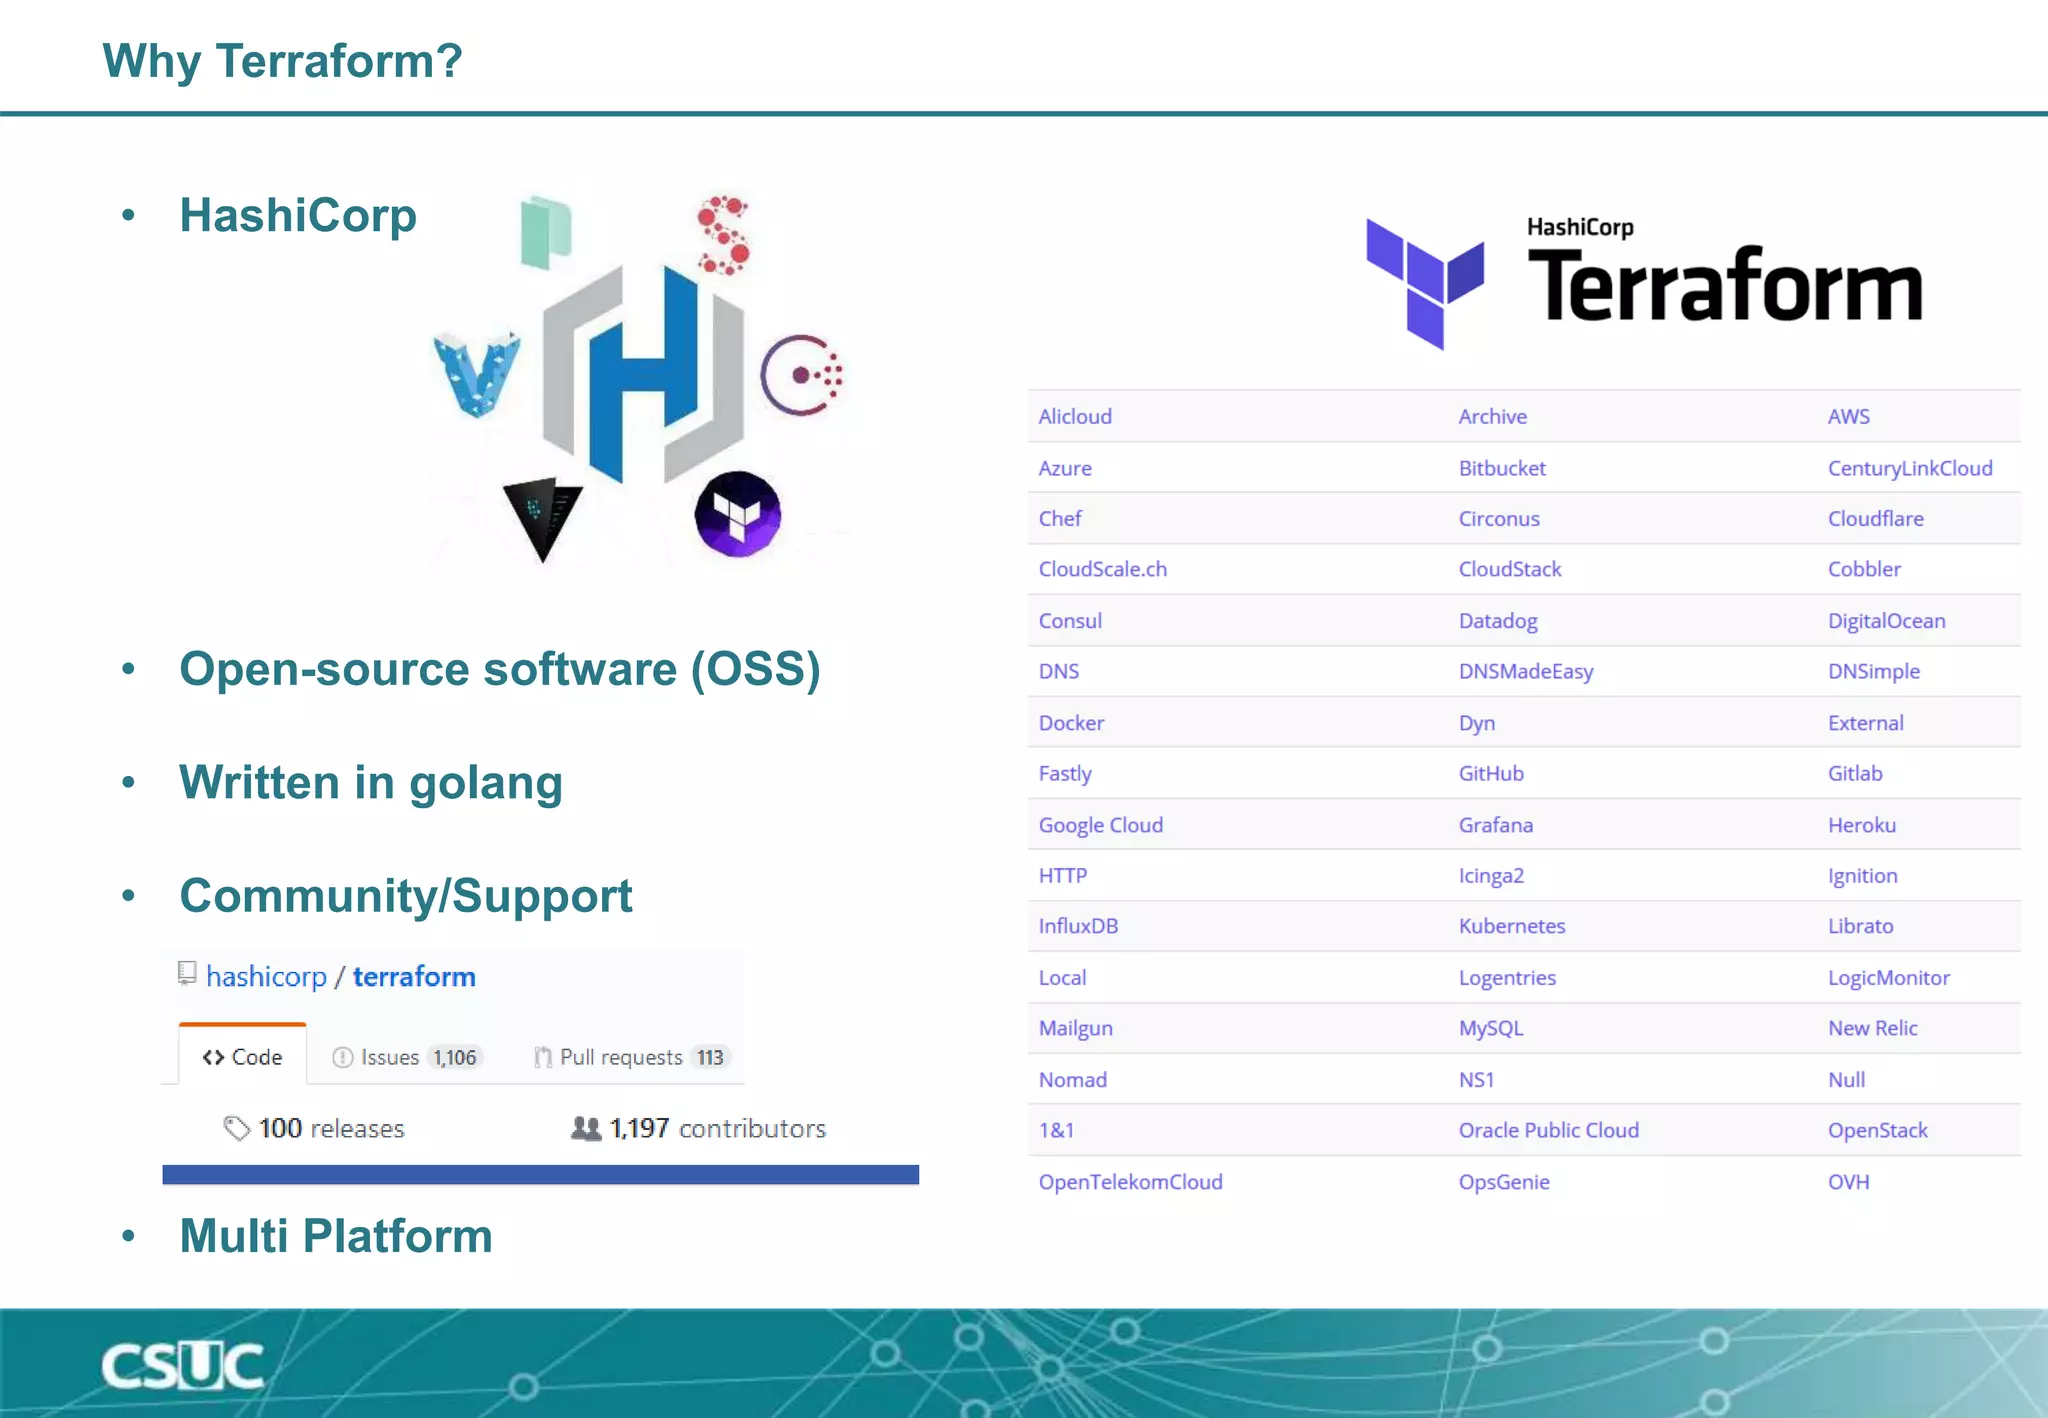
Task: Click the purple Terraform circle icon
Action: coord(738,514)
